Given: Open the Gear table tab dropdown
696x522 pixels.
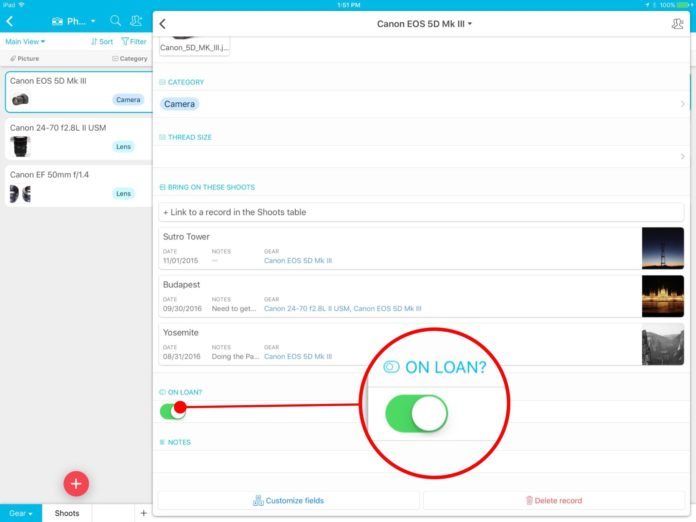Looking at the screenshot, I should pyautogui.click(x=21, y=513).
